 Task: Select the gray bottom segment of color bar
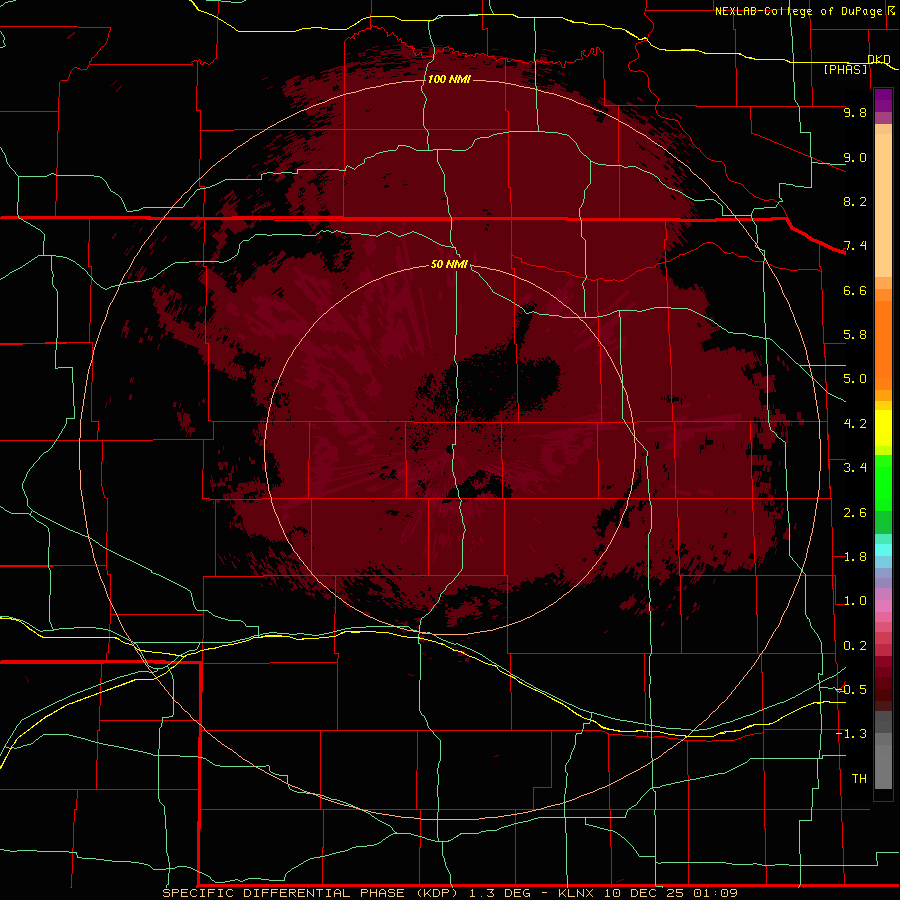point(883,766)
